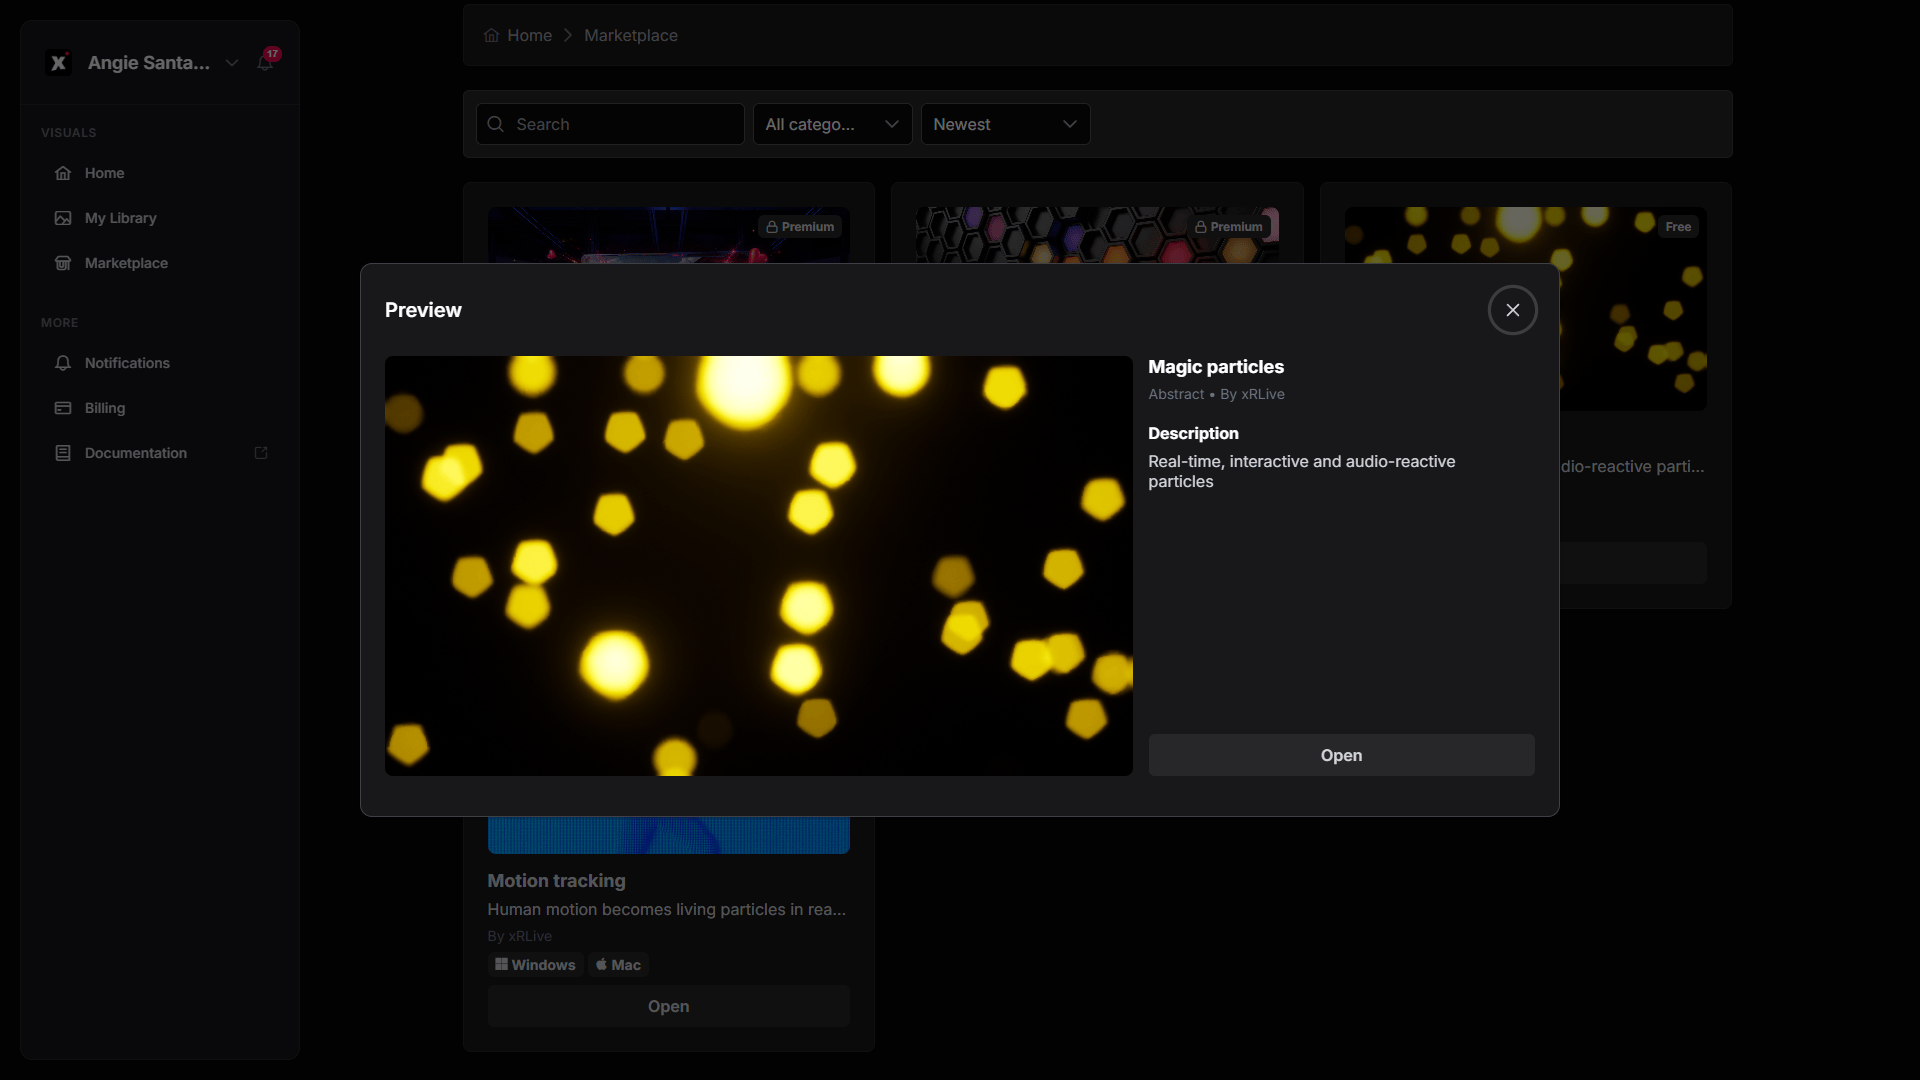Click the search magnifier icon

click(x=496, y=124)
